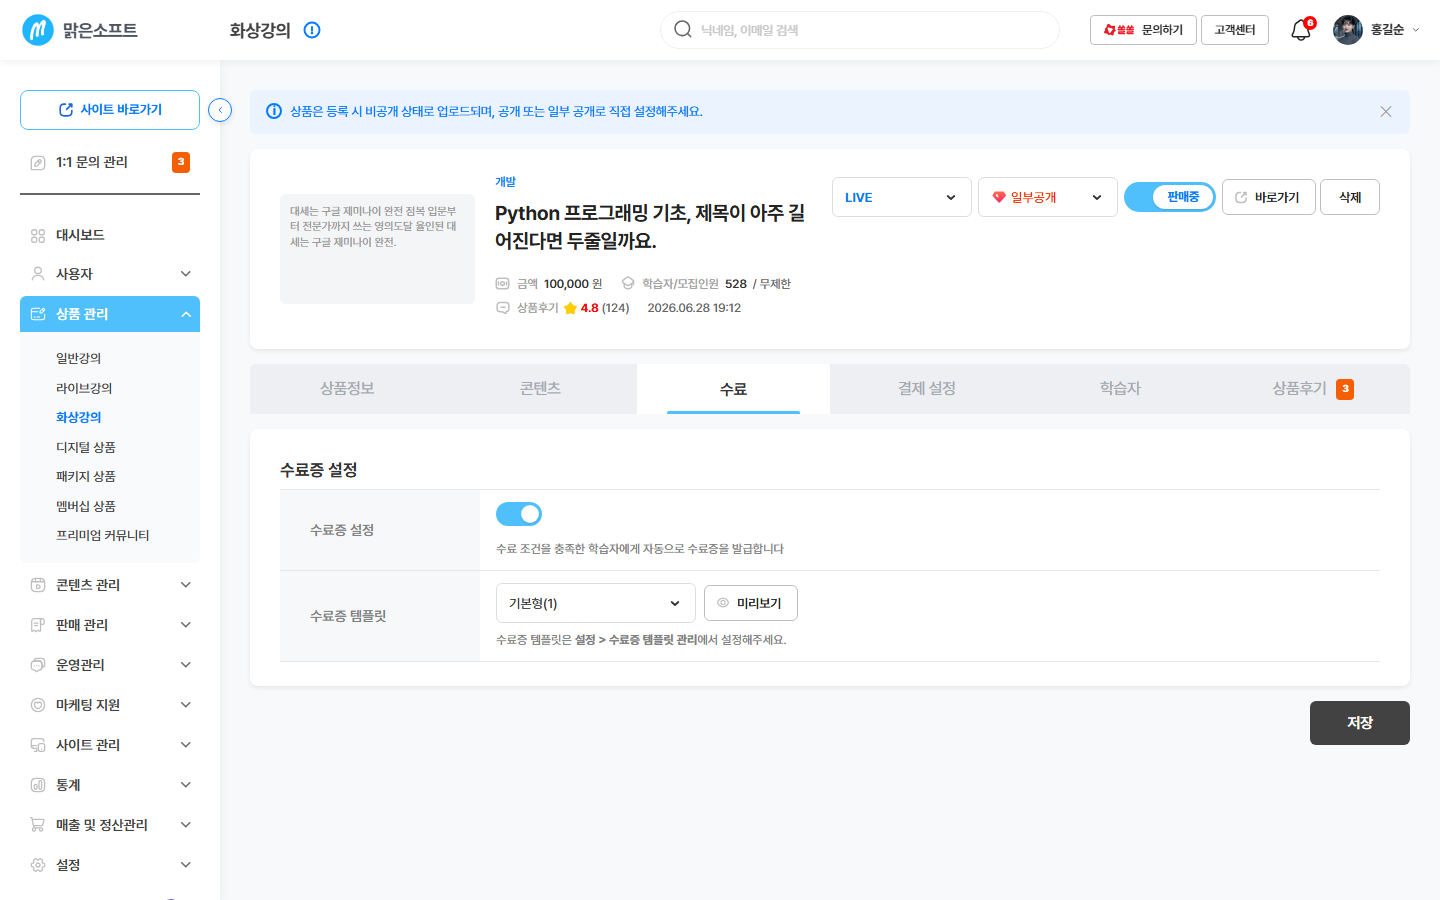Screen dimensions: 1440x900
Task: Click the badge 3 on 상품후기 tab
Action: point(1345,389)
